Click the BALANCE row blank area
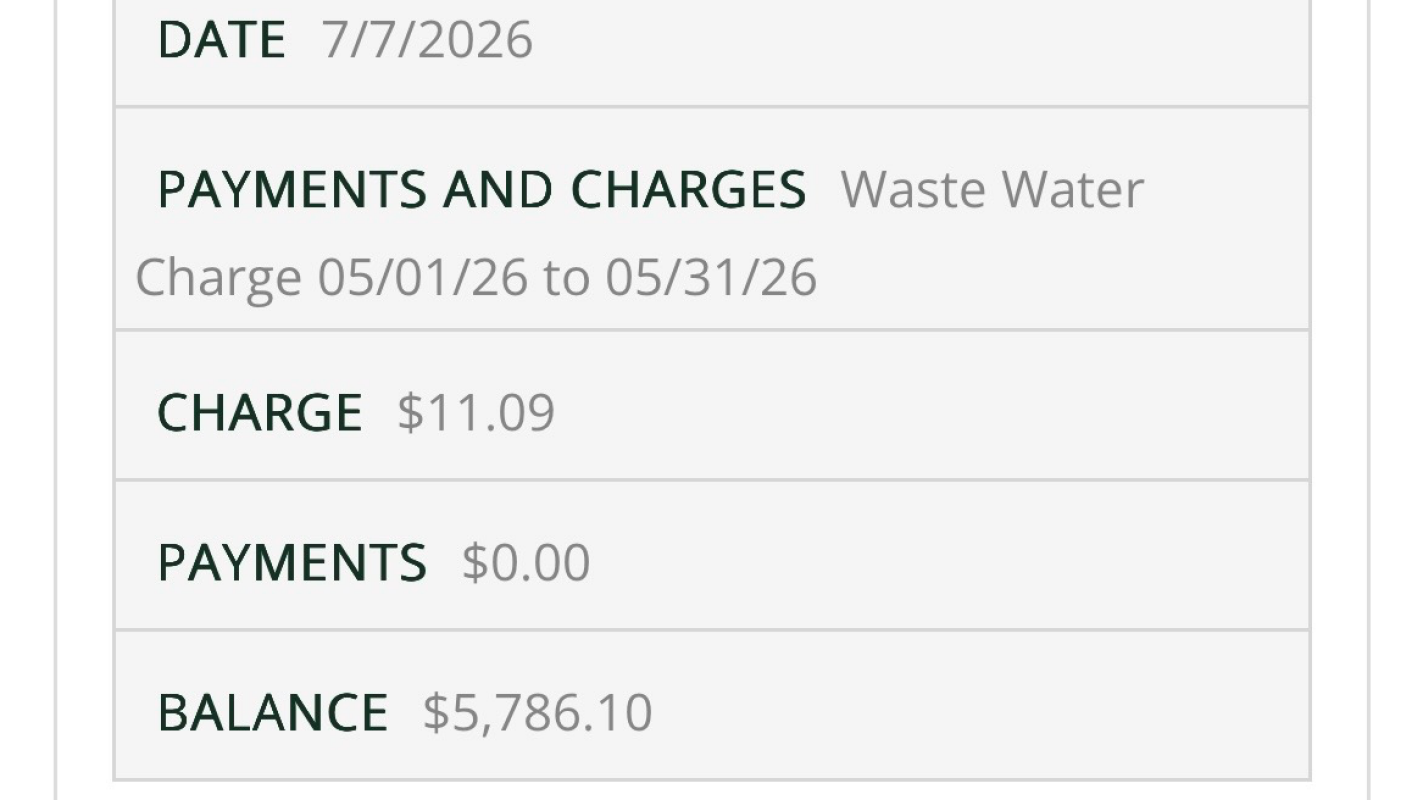The height and width of the screenshot is (800, 1423). pyautogui.click(x=980, y=706)
